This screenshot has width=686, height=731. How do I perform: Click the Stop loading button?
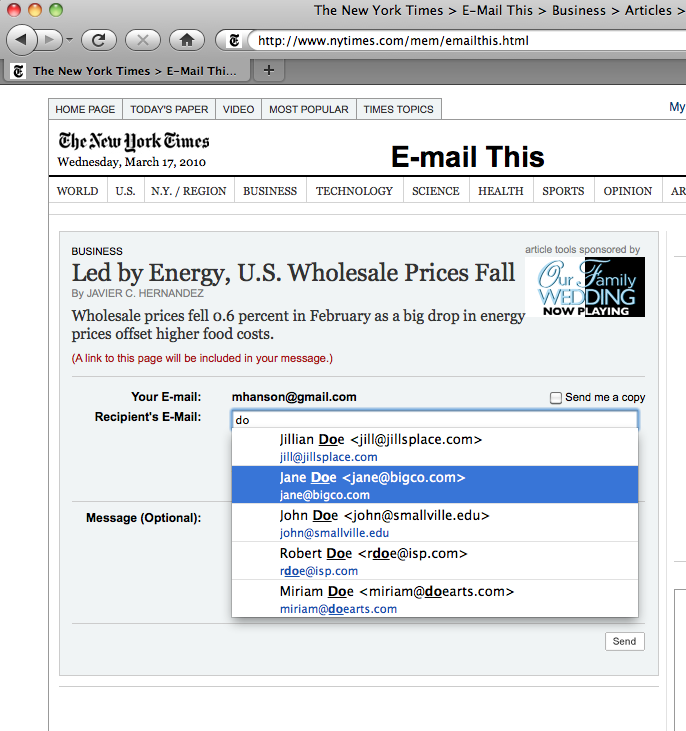[142, 40]
